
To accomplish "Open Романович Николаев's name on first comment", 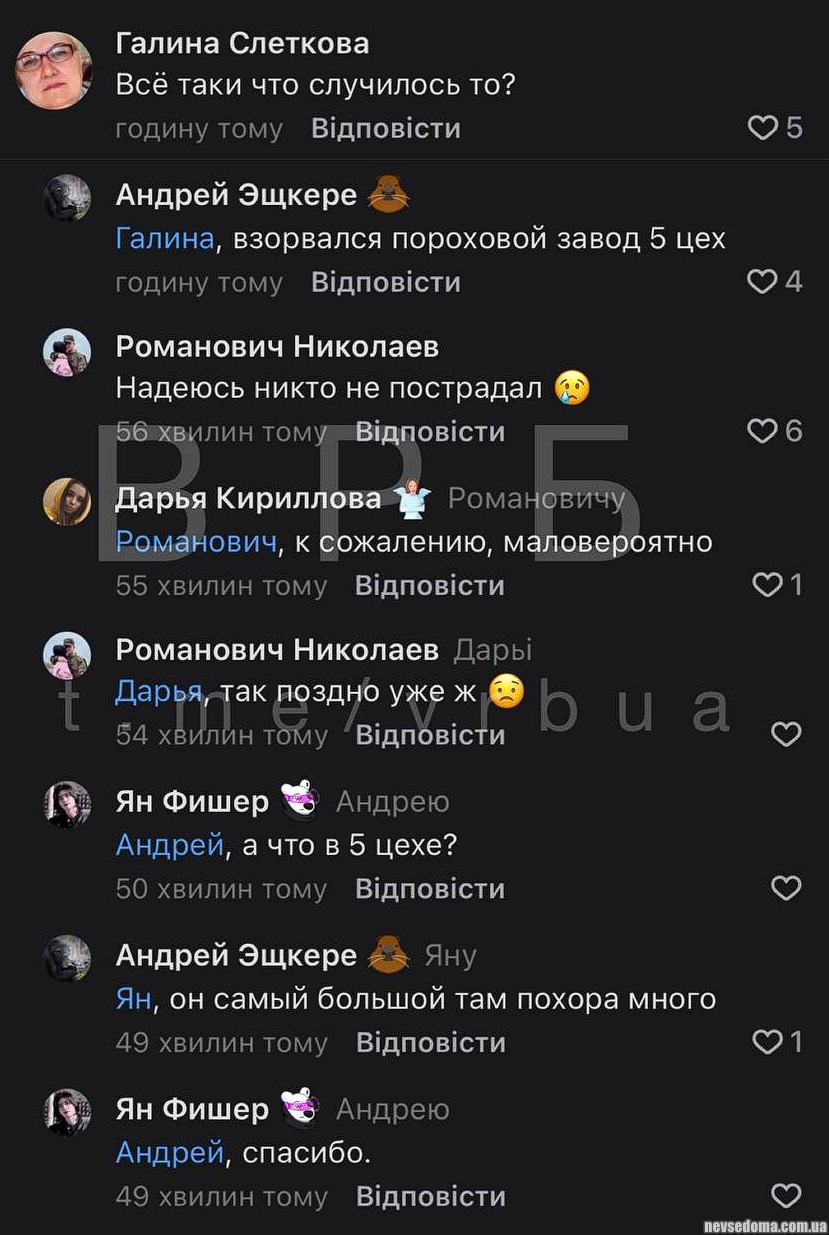I will pyautogui.click(x=277, y=346).
